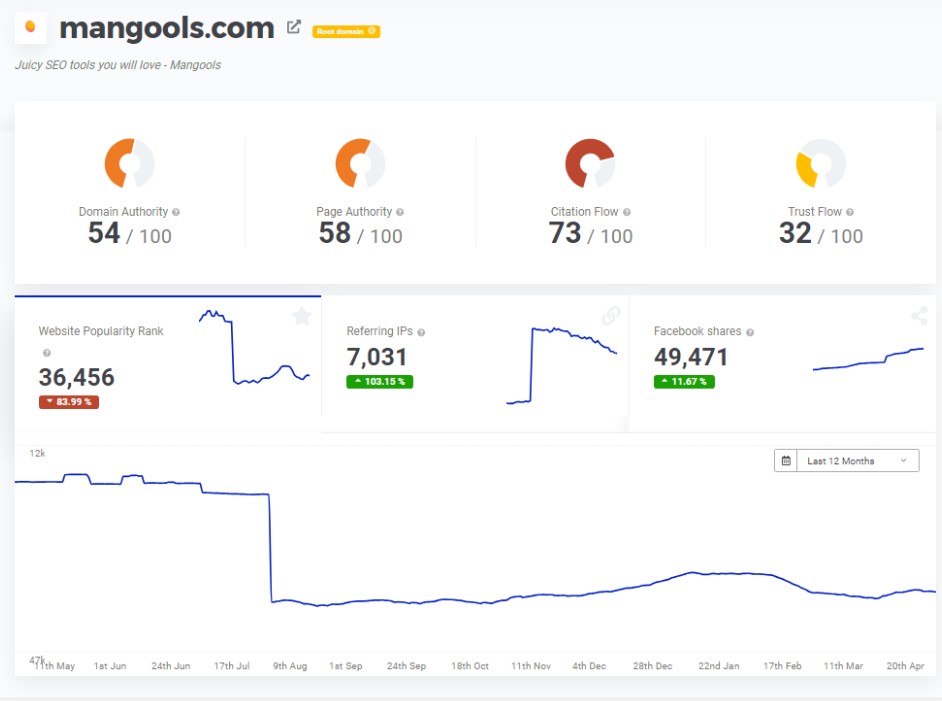Screen dimensions: 942x701
Task: Open Citation Flow help icon
Action: tap(627, 212)
